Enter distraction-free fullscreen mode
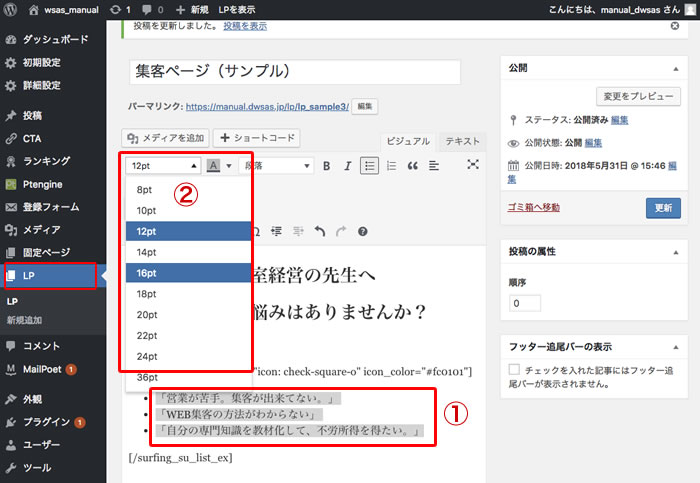700x483 pixels. (473, 165)
